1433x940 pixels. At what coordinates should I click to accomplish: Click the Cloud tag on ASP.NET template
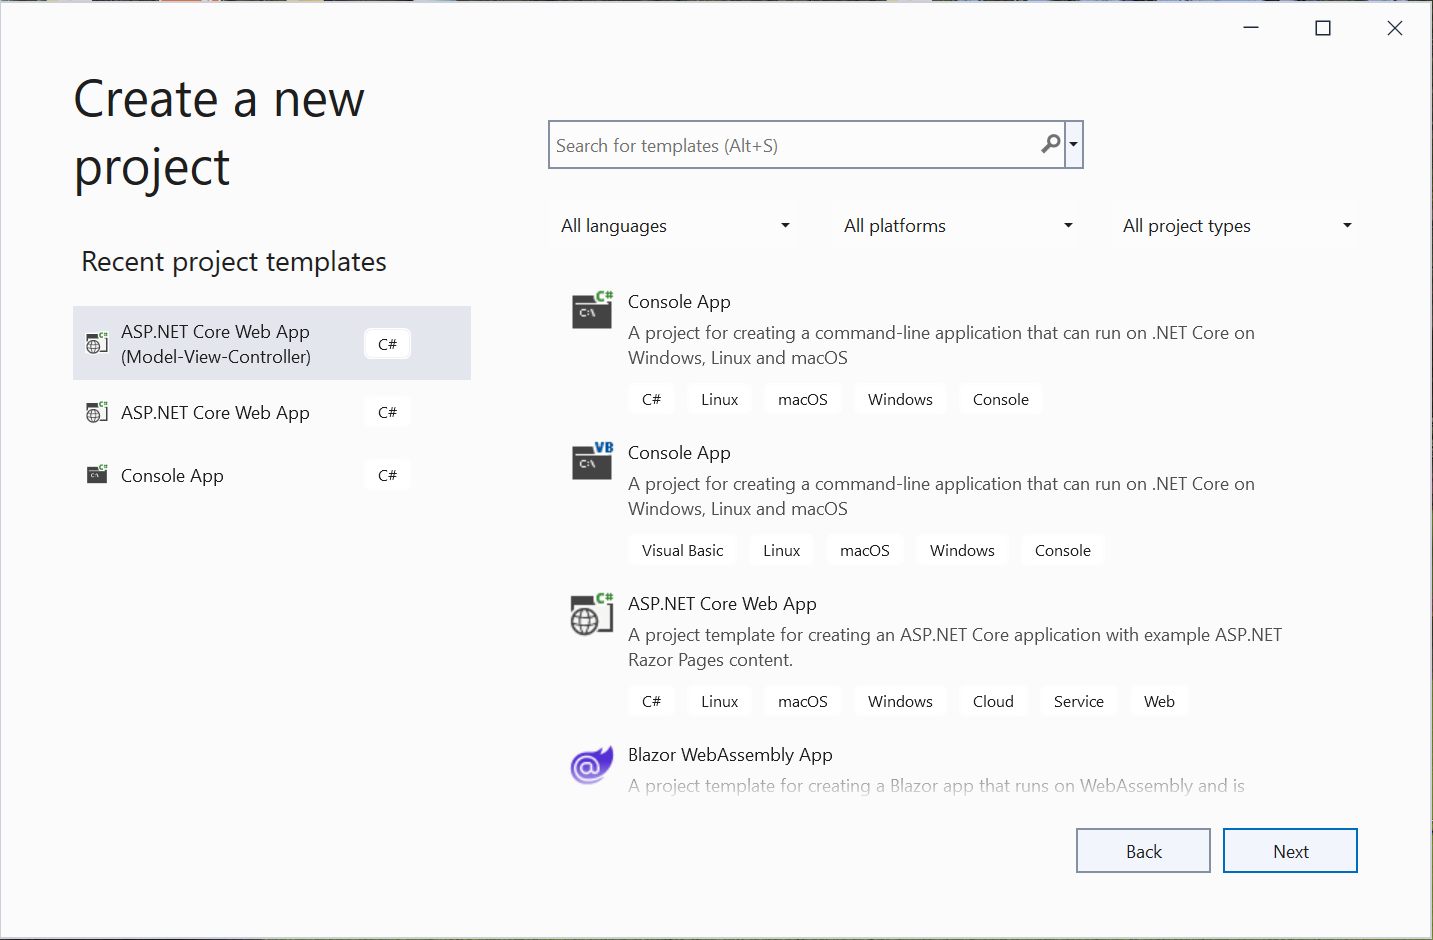click(993, 702)
